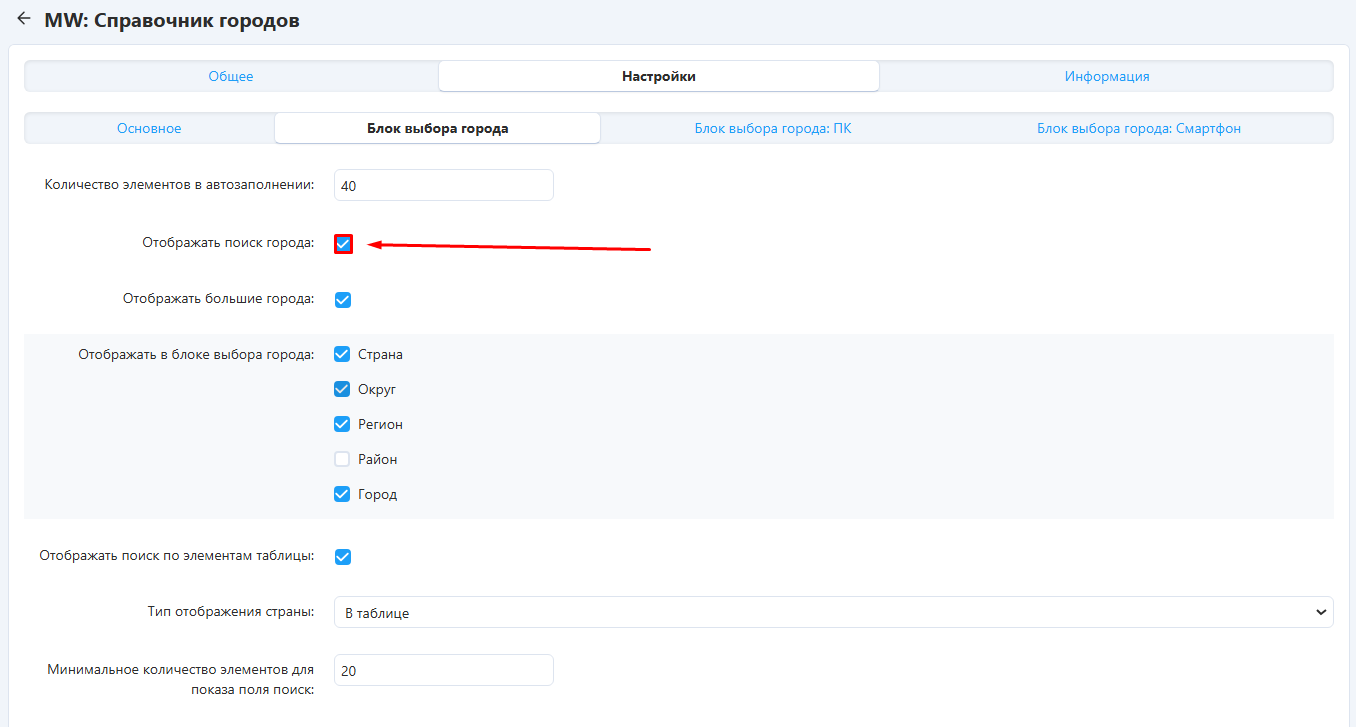Open the Информация tab

[x=1106, y=76]
